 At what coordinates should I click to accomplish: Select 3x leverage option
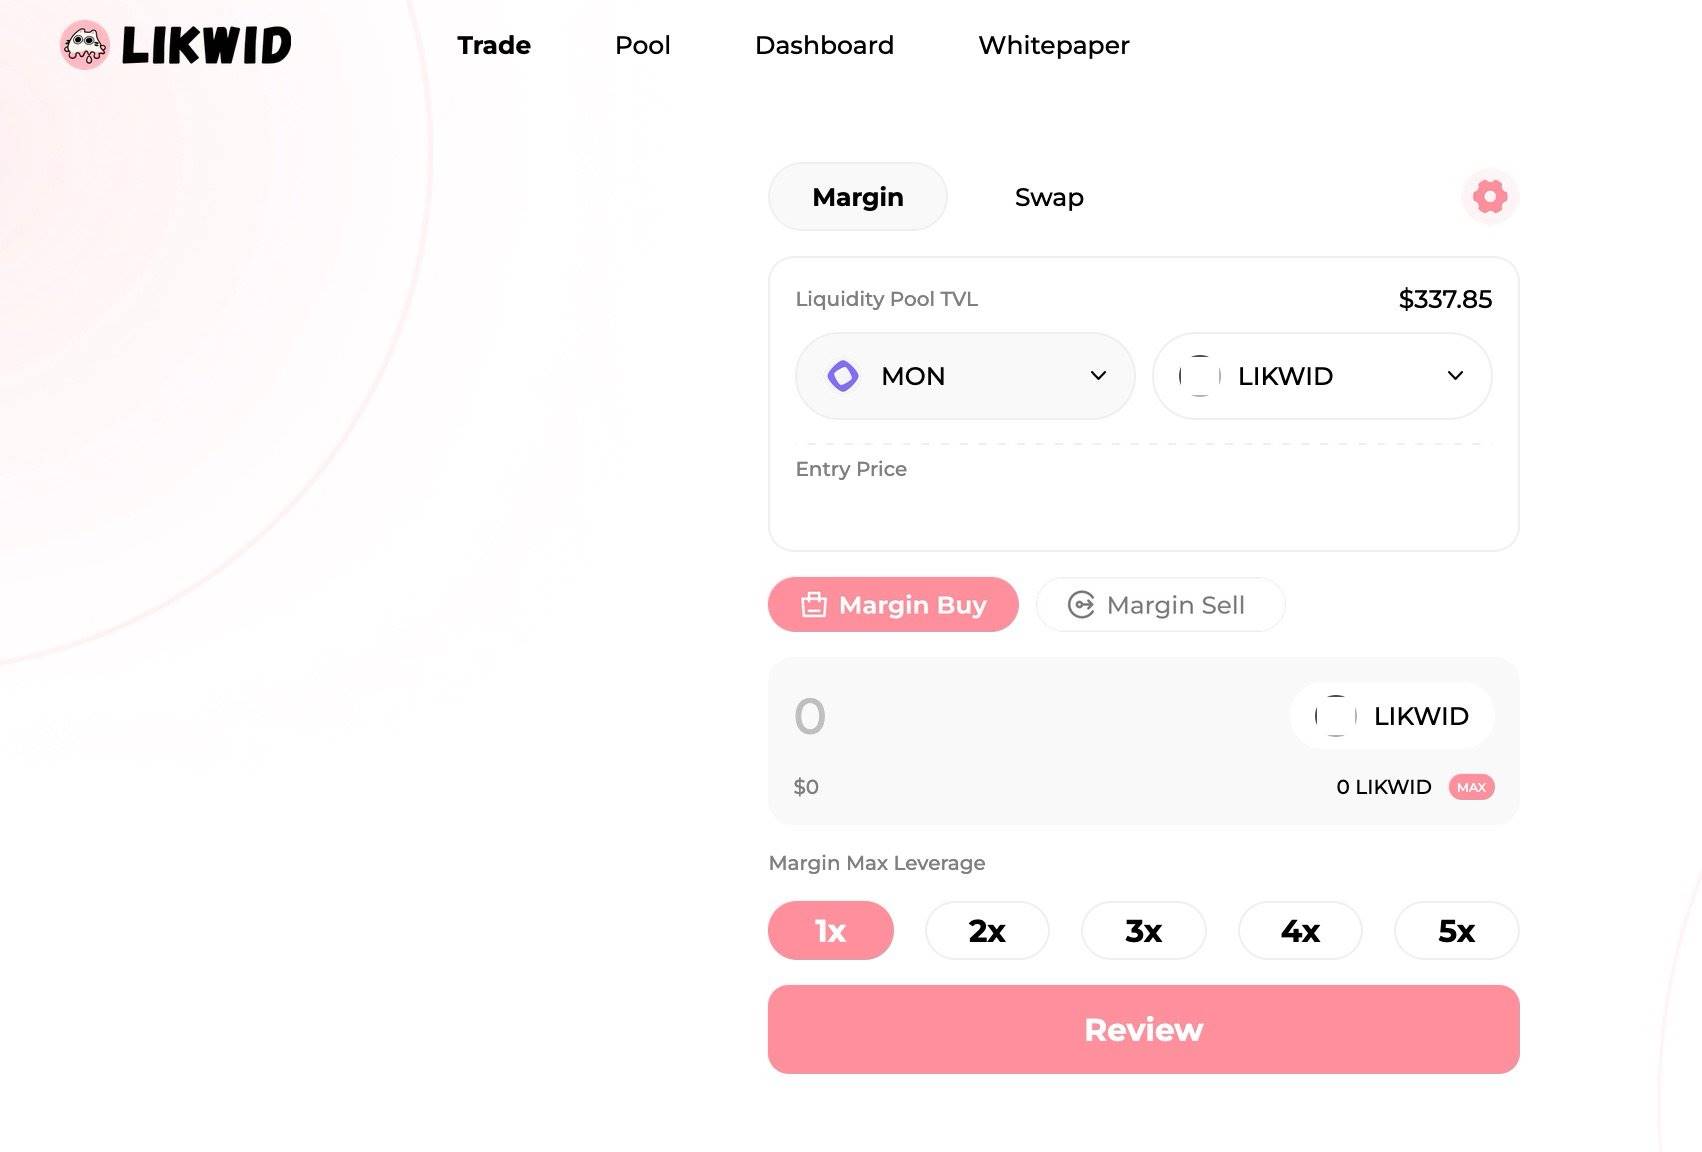click(x=1144, y=931)
